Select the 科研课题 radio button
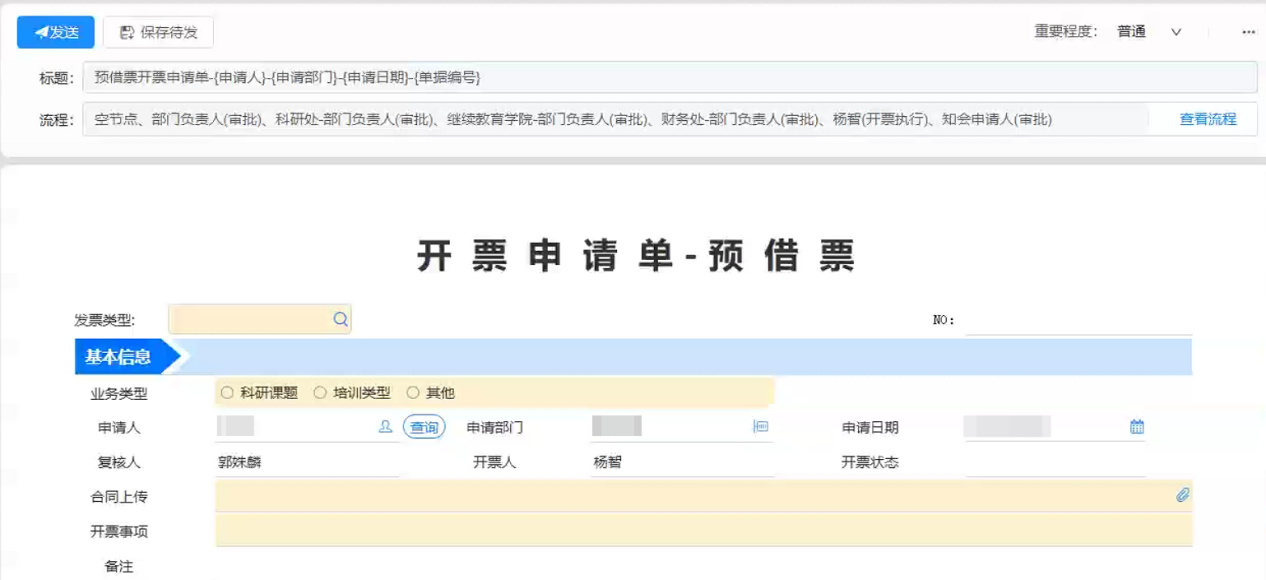The height and width of the screenshot is (580, 1266). (x=227, y=393)
